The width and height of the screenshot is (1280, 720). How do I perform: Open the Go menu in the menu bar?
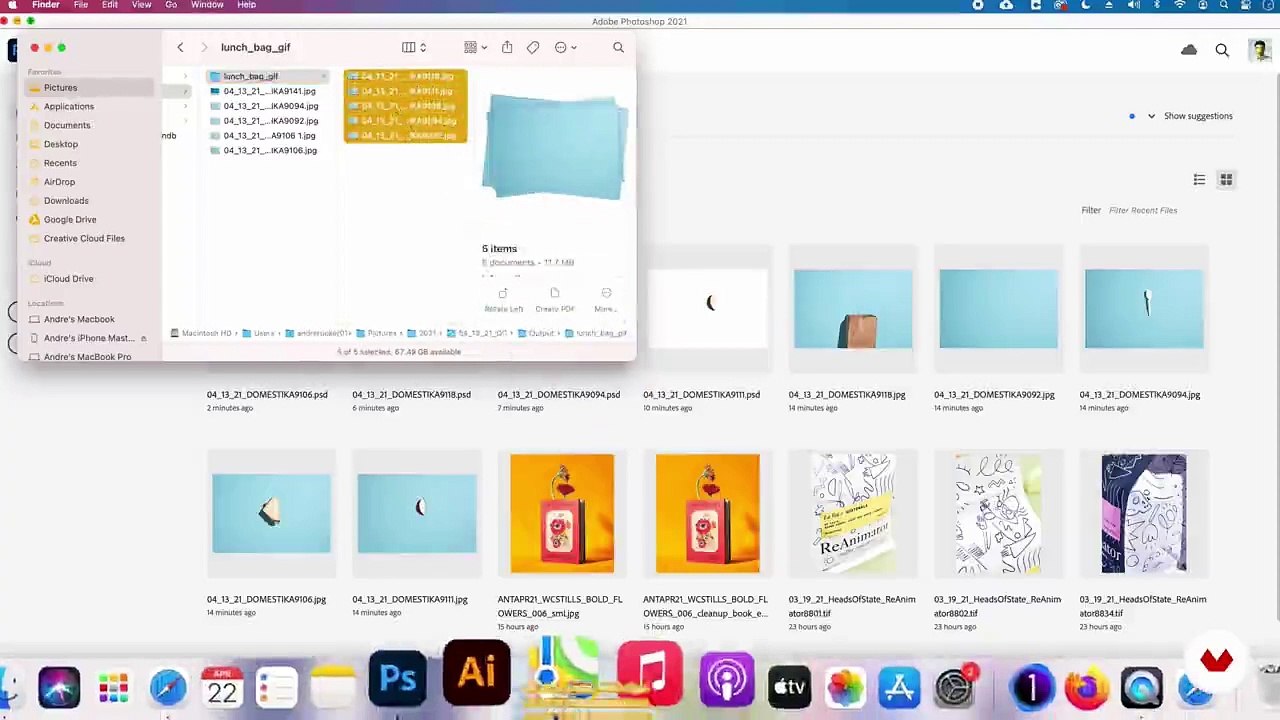point(171,5)
